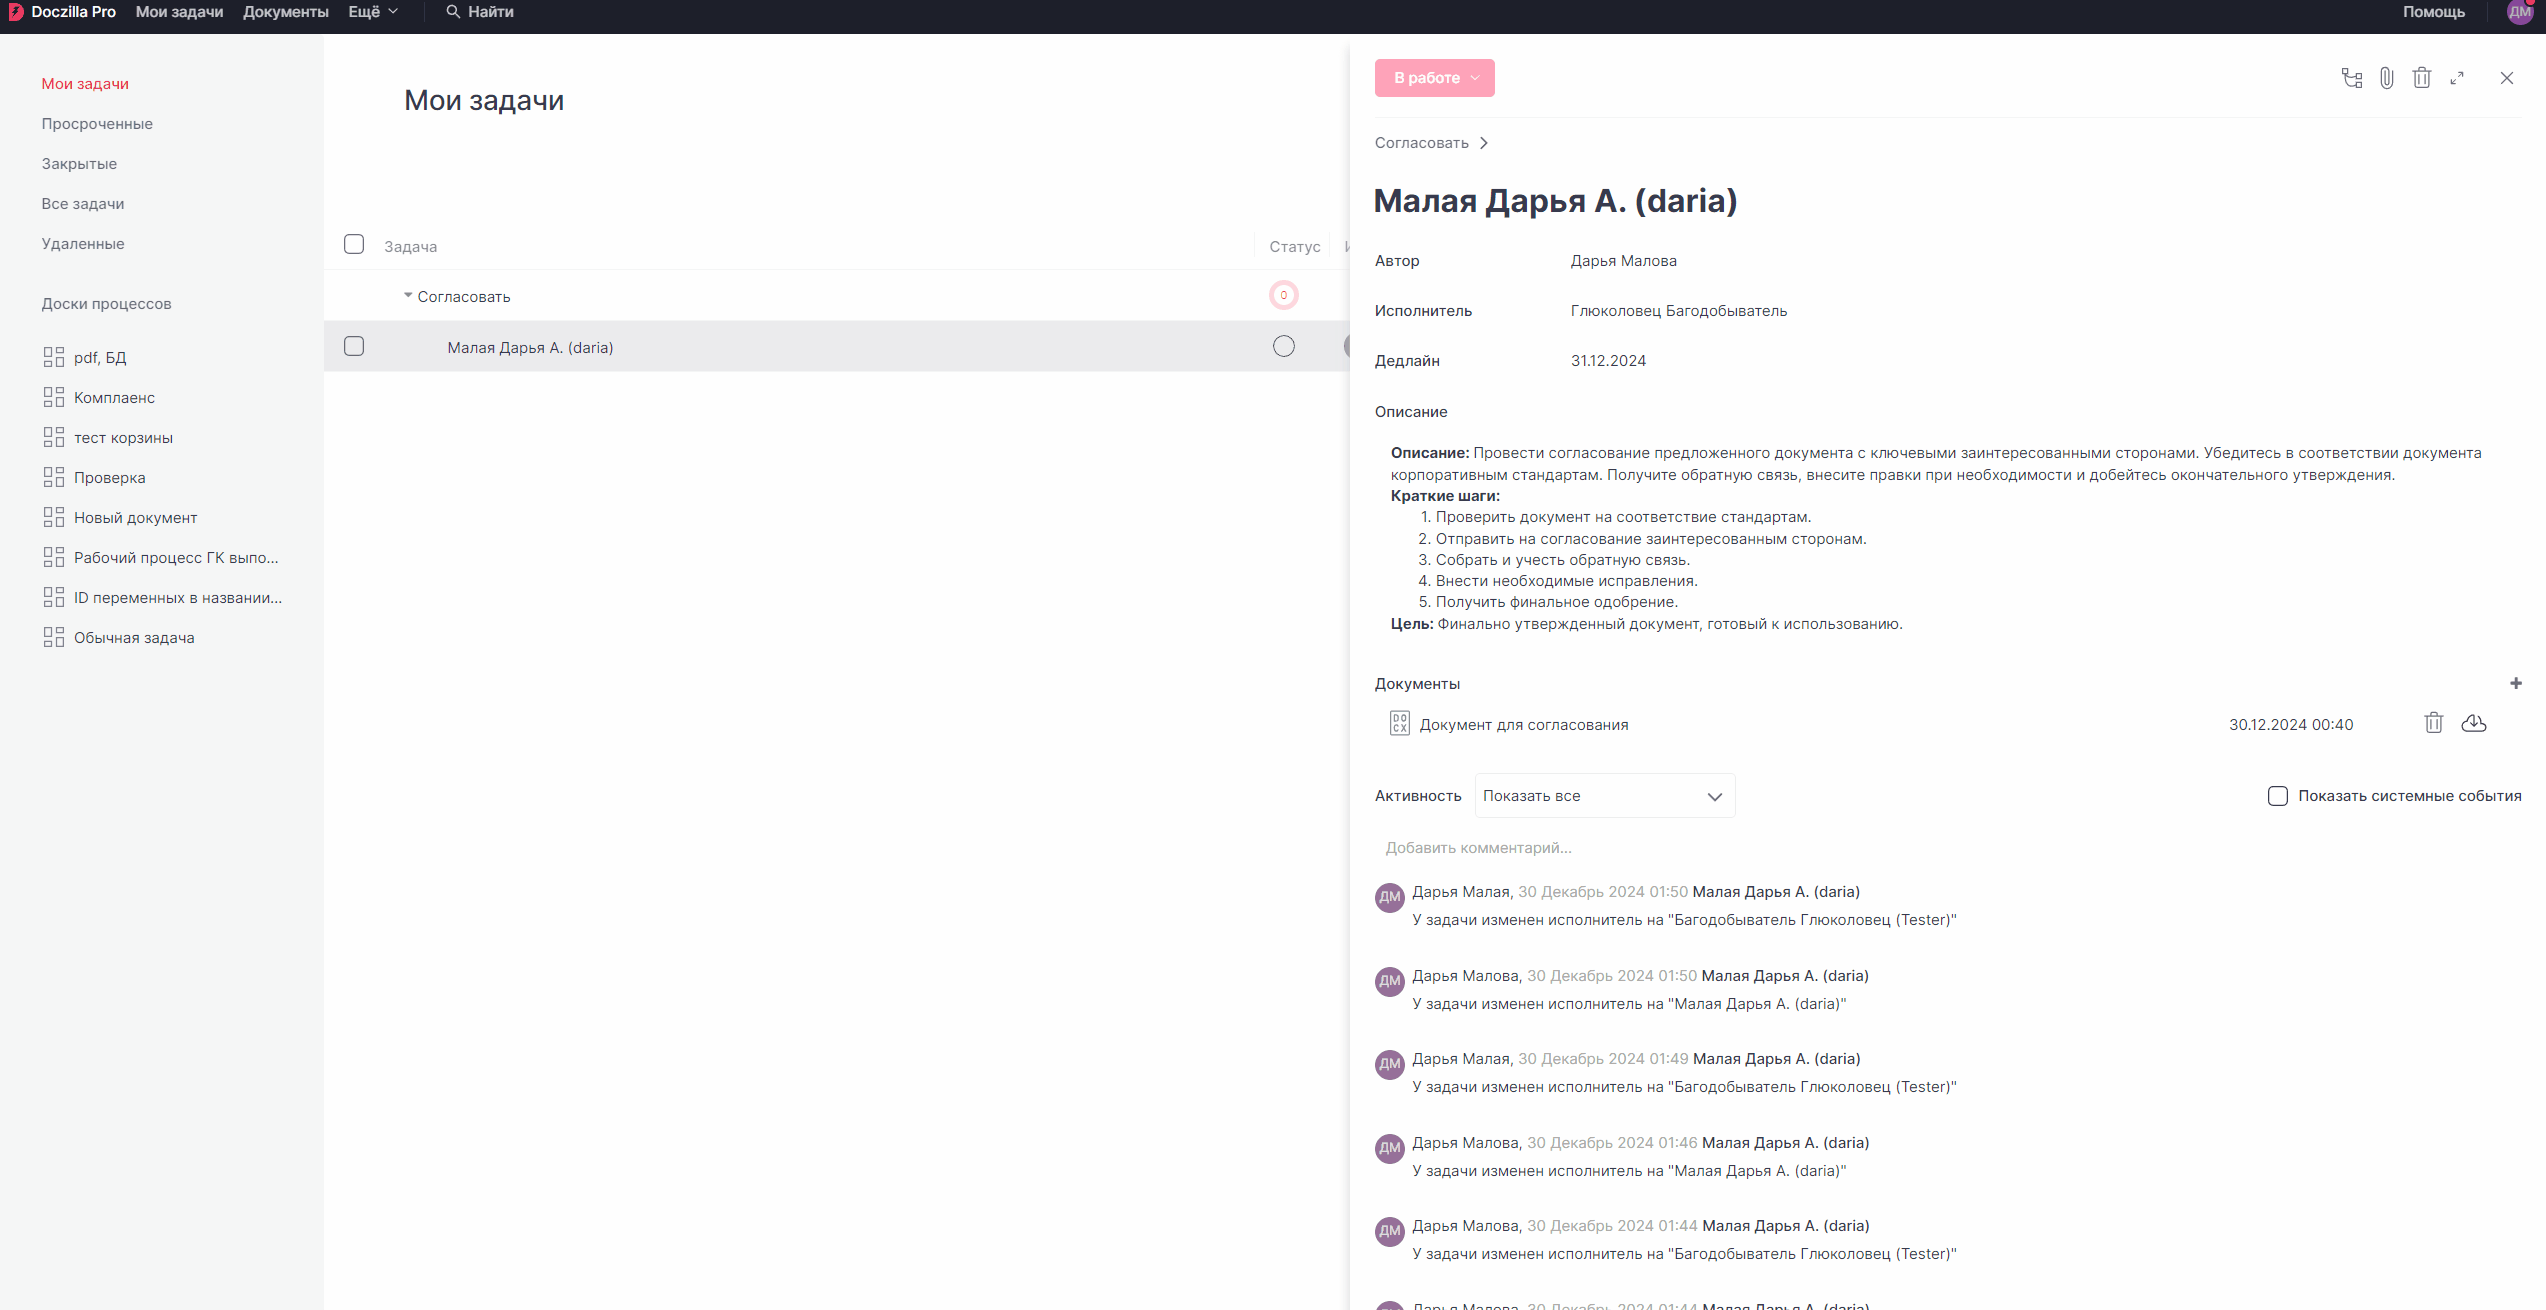Image resolution: width=2546 pixels, height=1310 pixels.
Task: Click the paperclip attachment icon
Action: tap(2386, 78)
